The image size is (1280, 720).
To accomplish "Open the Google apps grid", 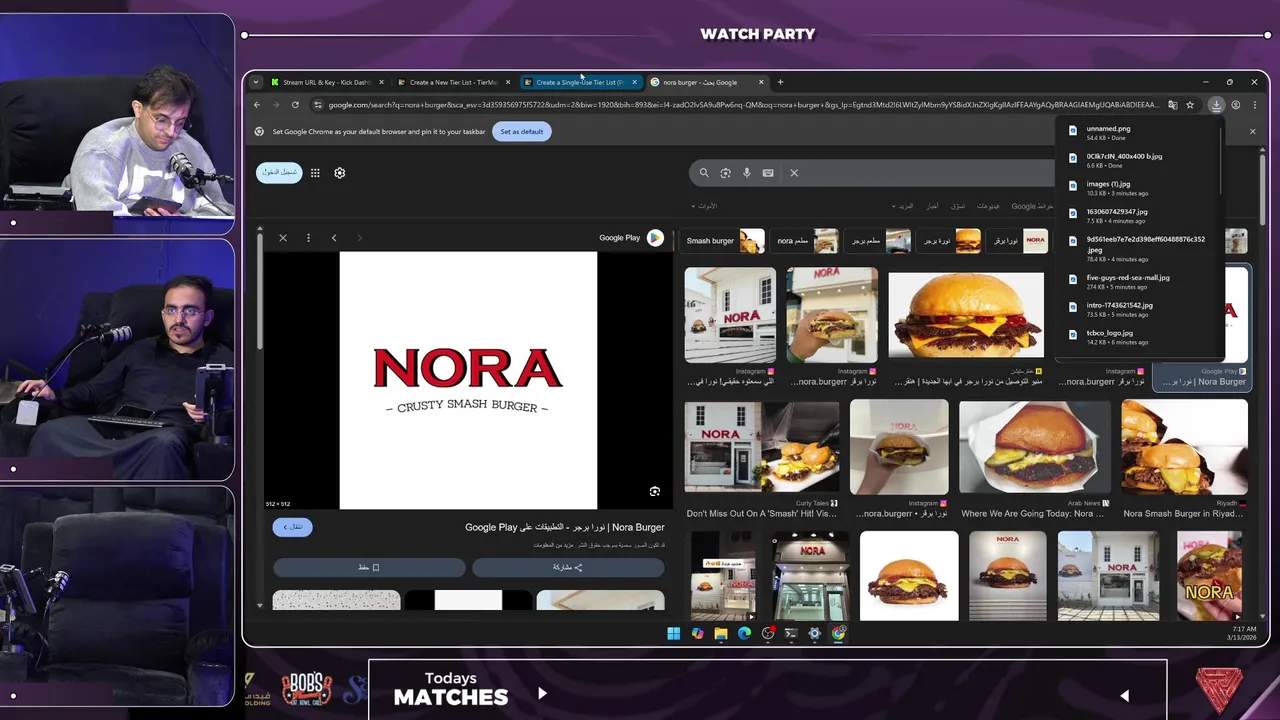I will click(x=315, y=173).
